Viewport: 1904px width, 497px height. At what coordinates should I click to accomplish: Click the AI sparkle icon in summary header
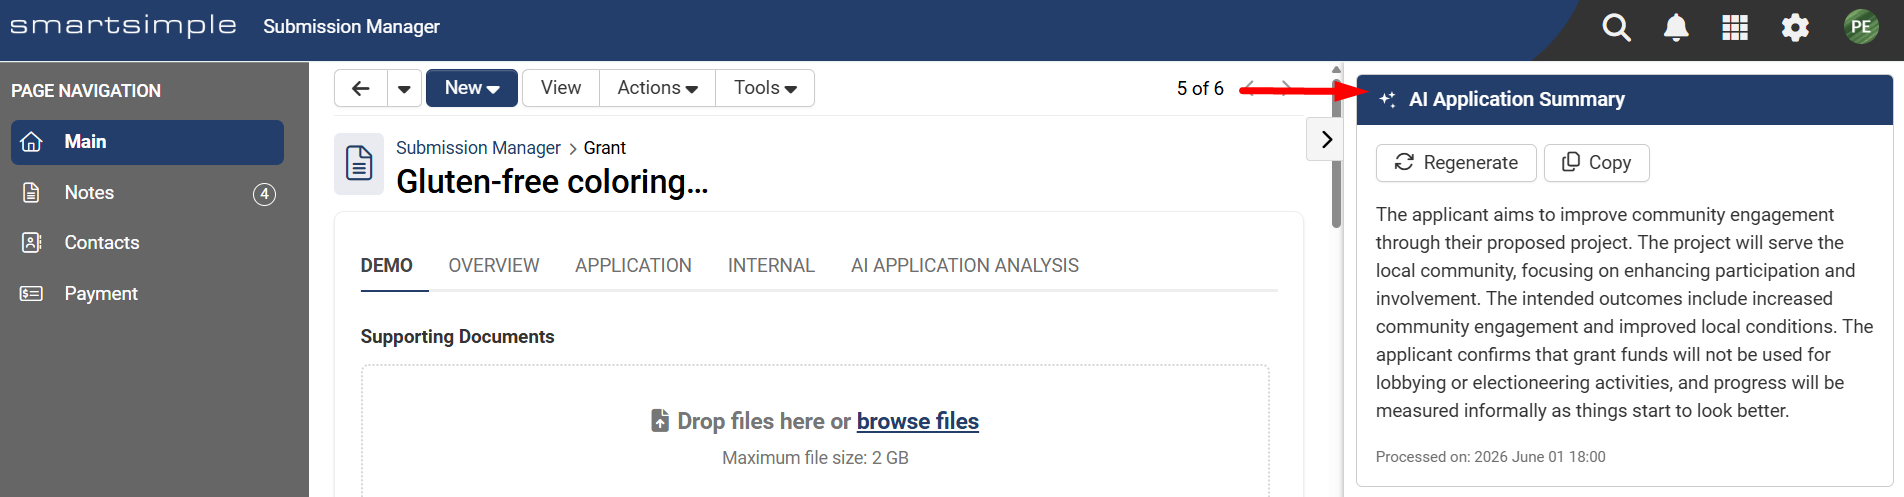tap(1387, 99)
